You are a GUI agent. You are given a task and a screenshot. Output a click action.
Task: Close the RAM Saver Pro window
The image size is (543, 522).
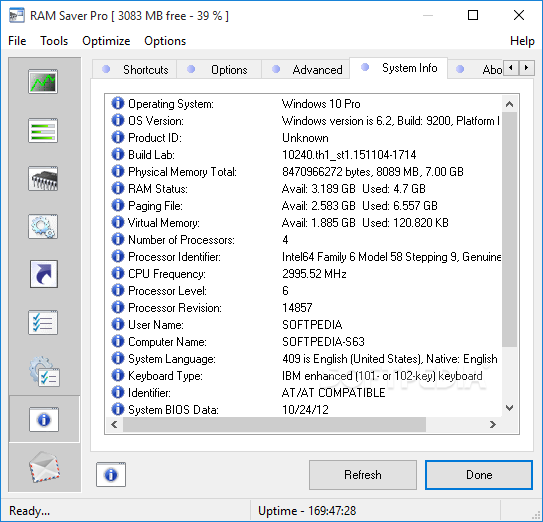tap(519, 15)
